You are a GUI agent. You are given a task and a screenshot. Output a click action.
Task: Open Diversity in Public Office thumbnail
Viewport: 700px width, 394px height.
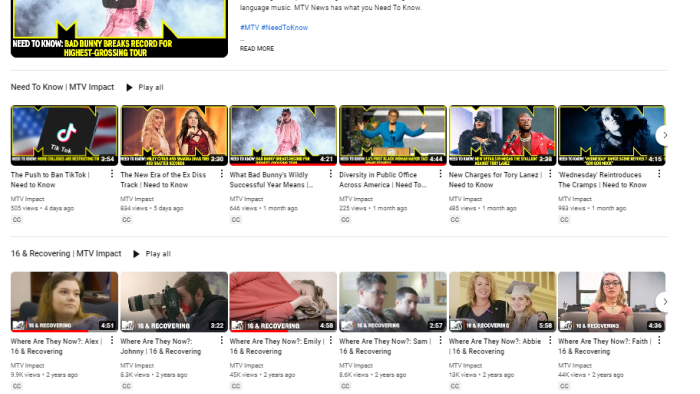click(x=393, y=135)
